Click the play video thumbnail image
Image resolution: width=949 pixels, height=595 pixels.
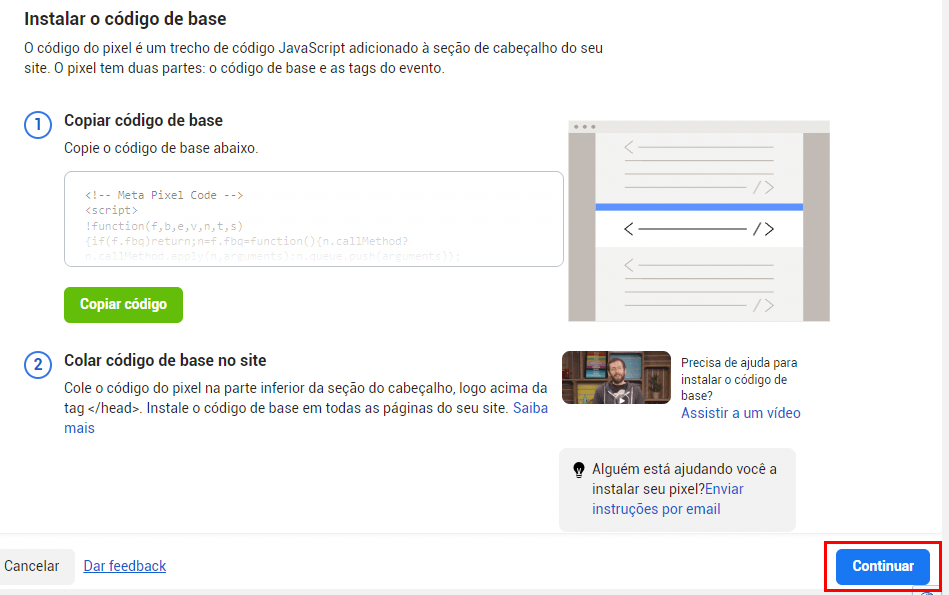(x=616, y=378)
